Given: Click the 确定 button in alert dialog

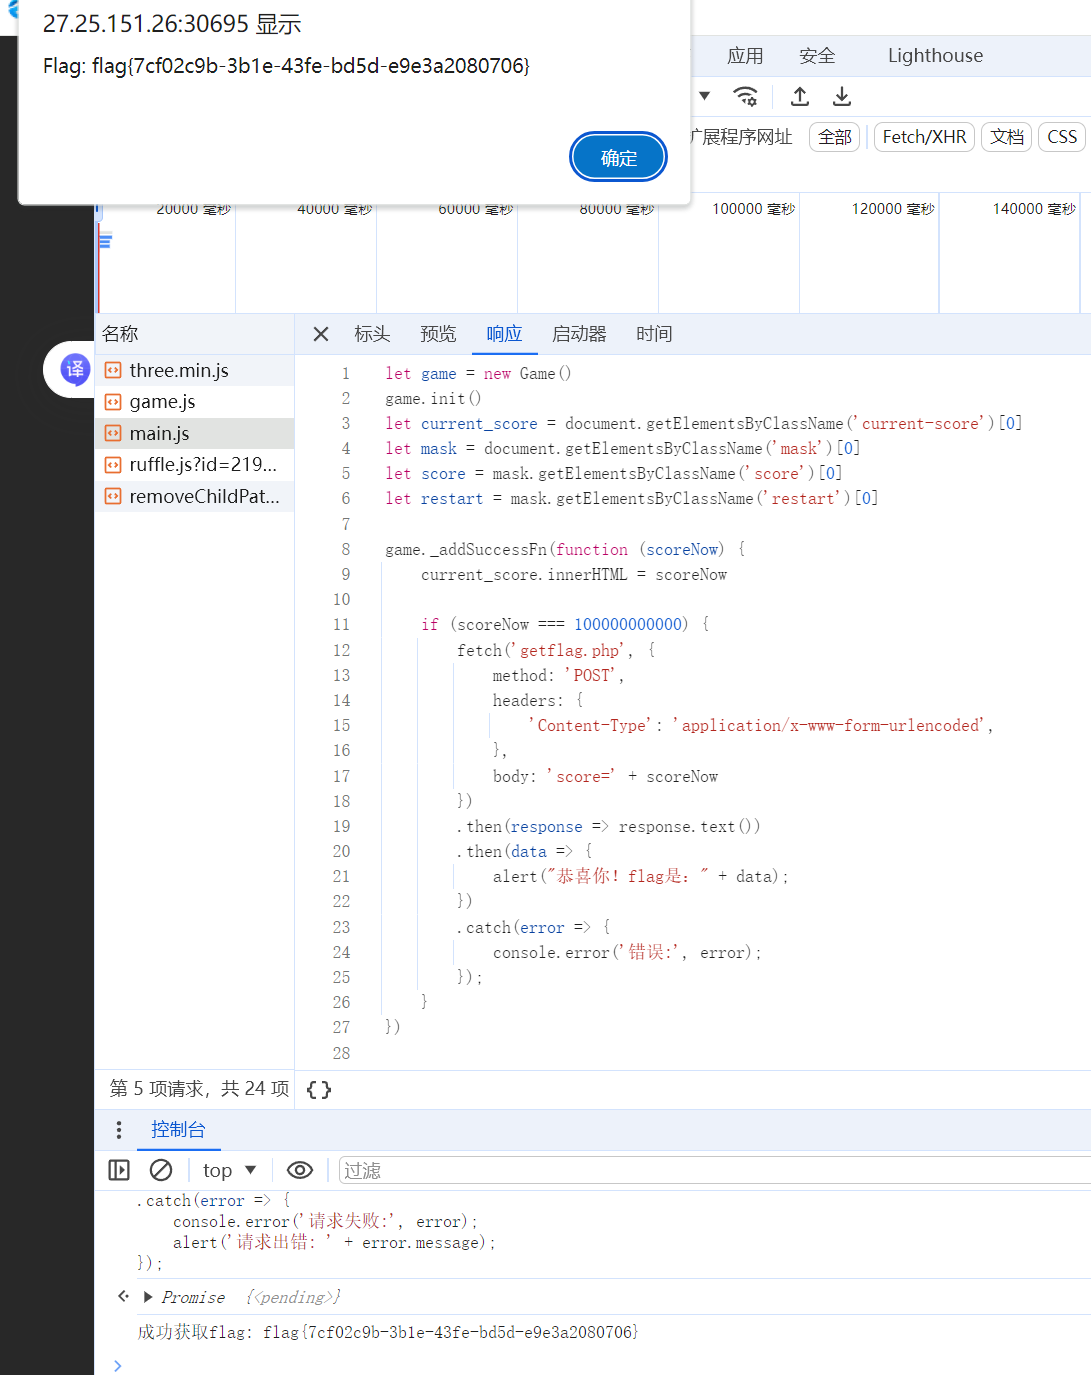Looking at the screenshot, I should [x=618, y=157].
